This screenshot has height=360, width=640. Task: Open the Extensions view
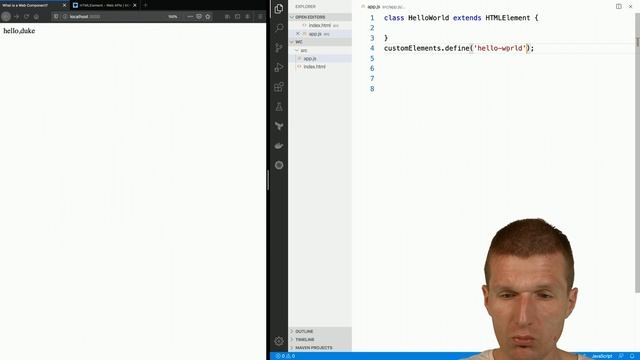point(279,87)
